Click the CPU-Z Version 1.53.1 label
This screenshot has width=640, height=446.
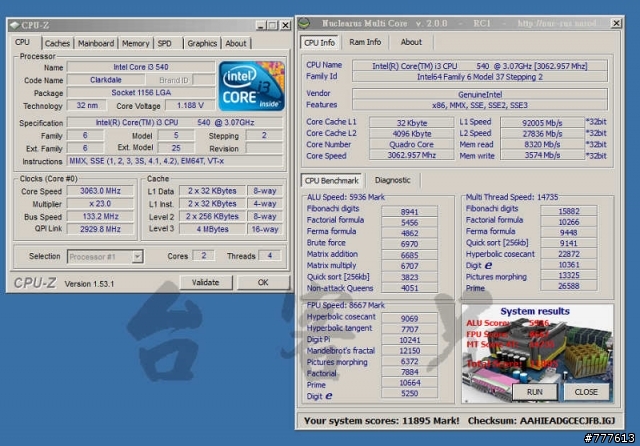(89, 284)
